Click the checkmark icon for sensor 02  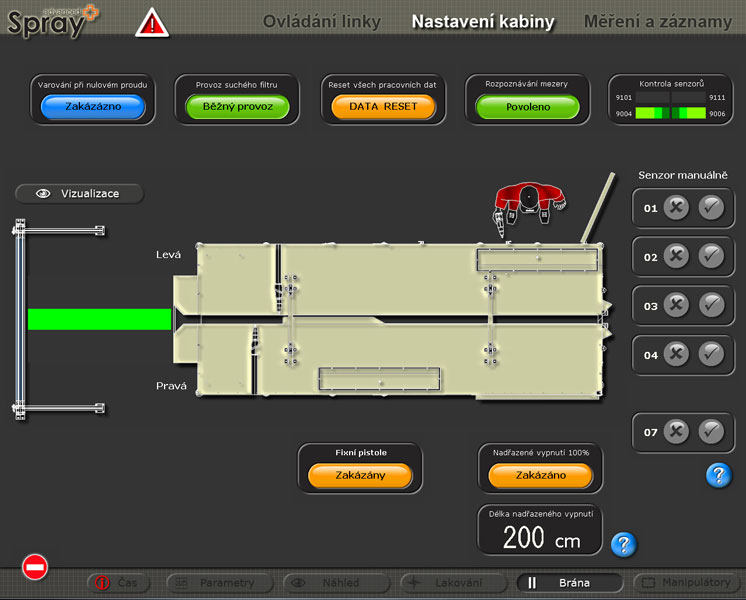(712, 257)
